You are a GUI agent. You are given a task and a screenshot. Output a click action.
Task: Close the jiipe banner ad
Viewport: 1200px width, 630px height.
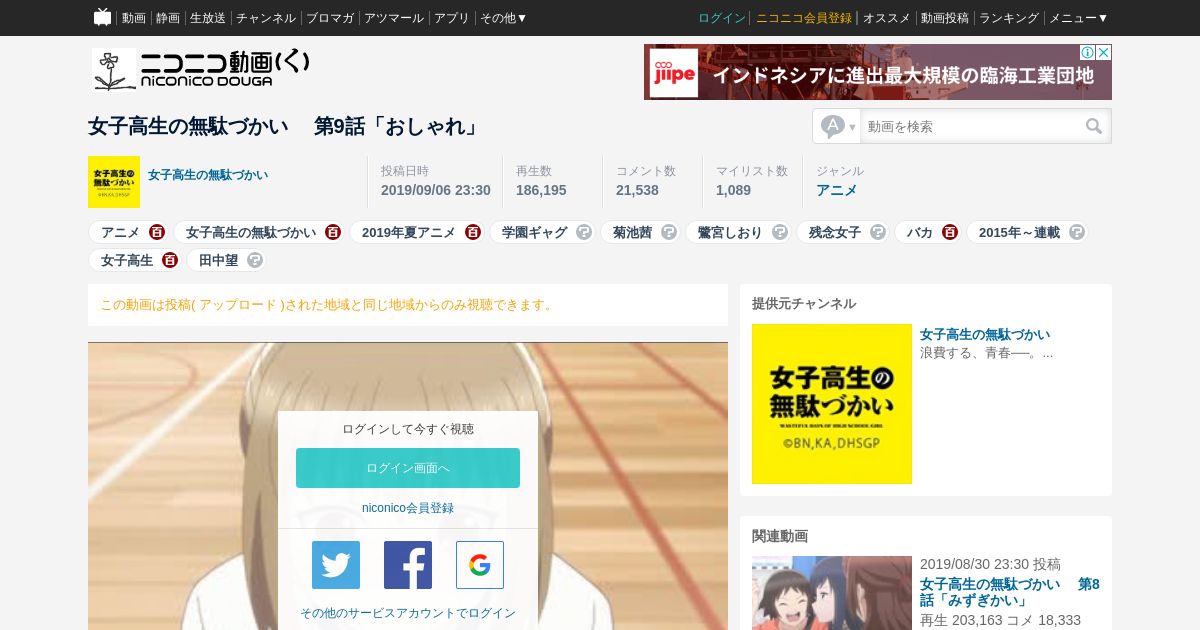pos(1104,52)
